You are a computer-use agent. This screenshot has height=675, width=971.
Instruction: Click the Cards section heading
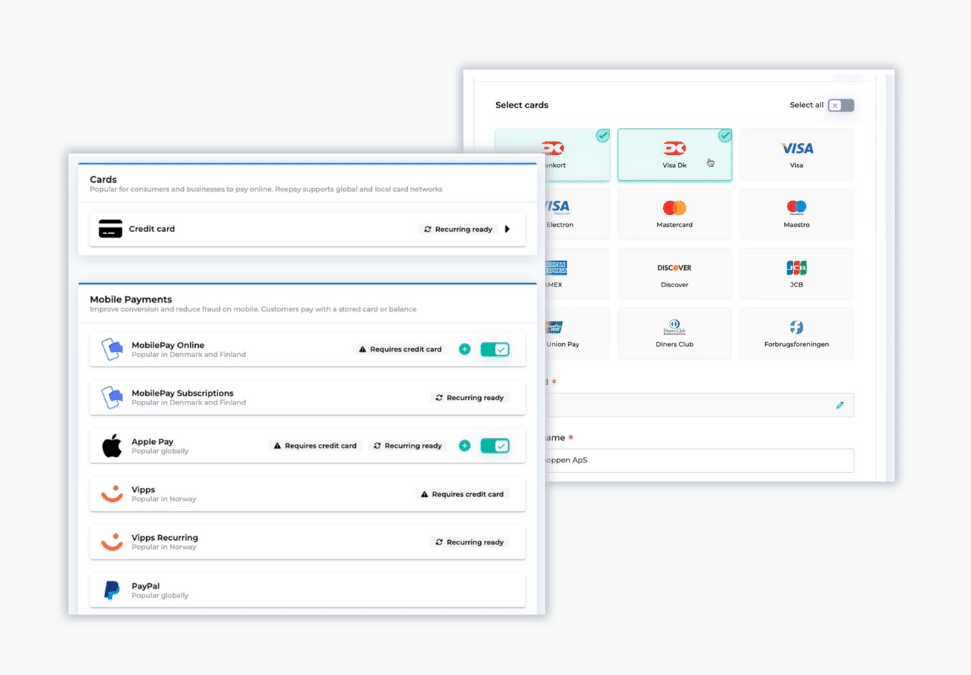(103, 180)
